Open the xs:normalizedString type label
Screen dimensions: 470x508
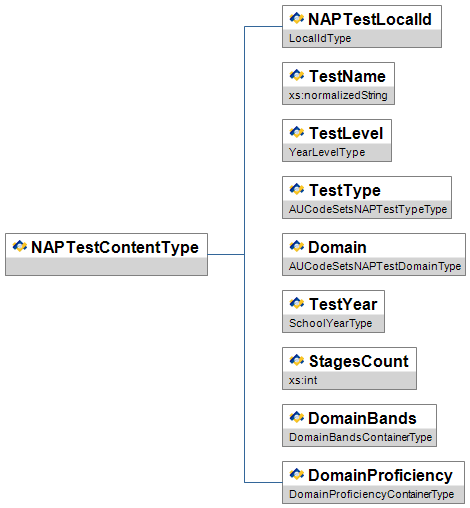click(338, 95)
